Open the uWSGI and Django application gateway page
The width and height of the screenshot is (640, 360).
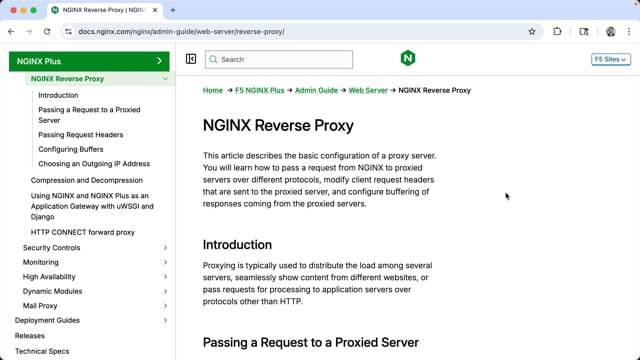(92, 206)
